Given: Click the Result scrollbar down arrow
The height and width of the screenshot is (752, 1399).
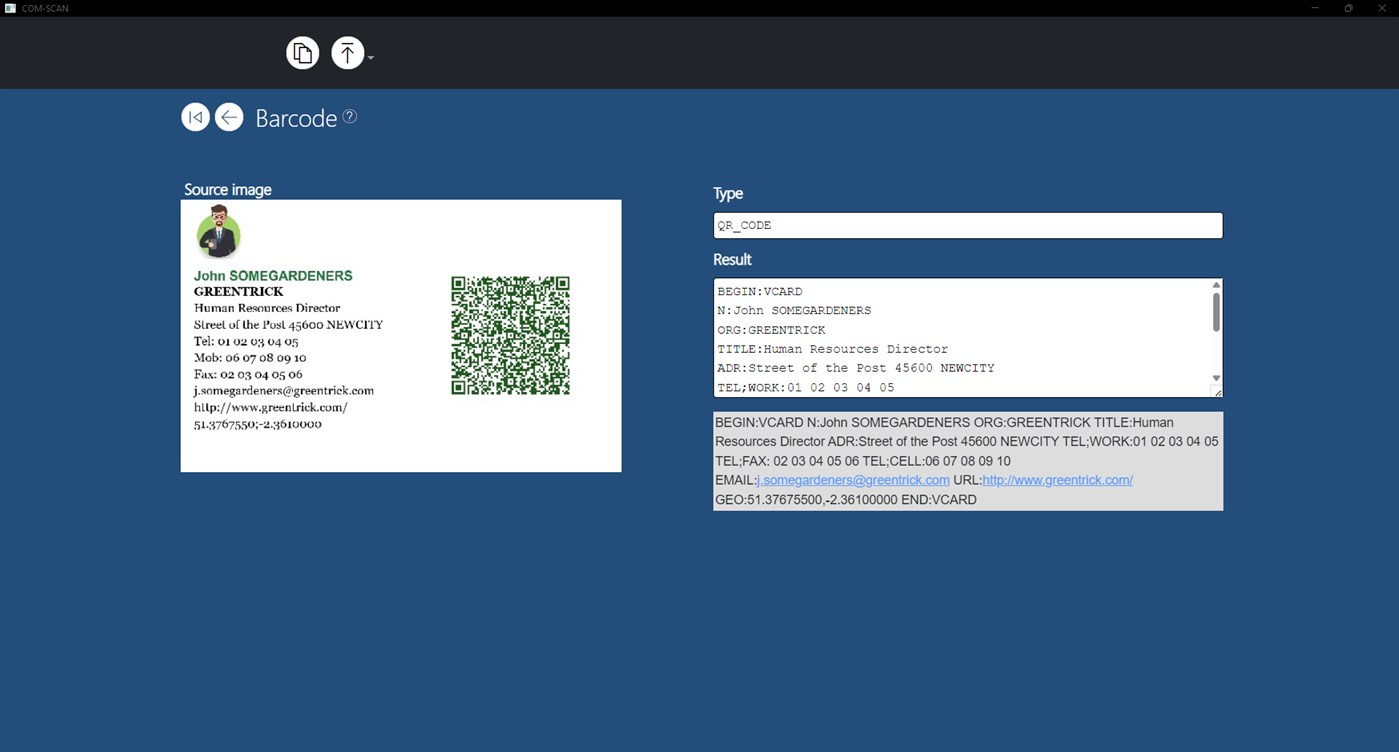Looking at the screenshot, I should pos(1216,378).
